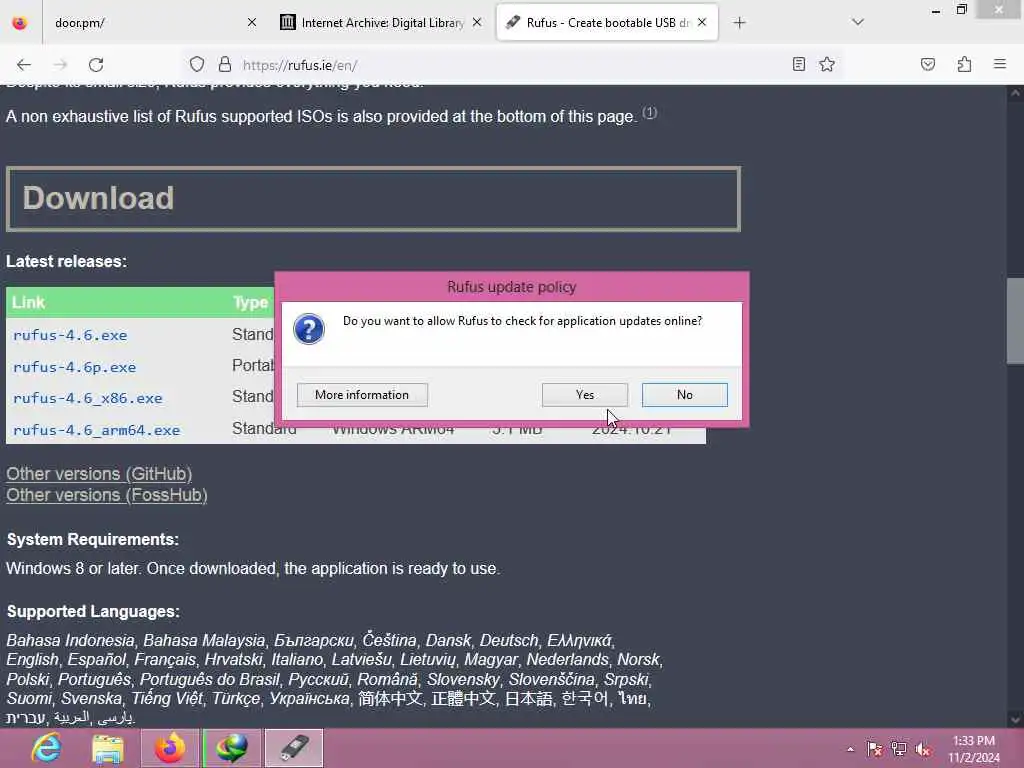
Task: Show hidden system tray icons
Action: tap(850, 749)
